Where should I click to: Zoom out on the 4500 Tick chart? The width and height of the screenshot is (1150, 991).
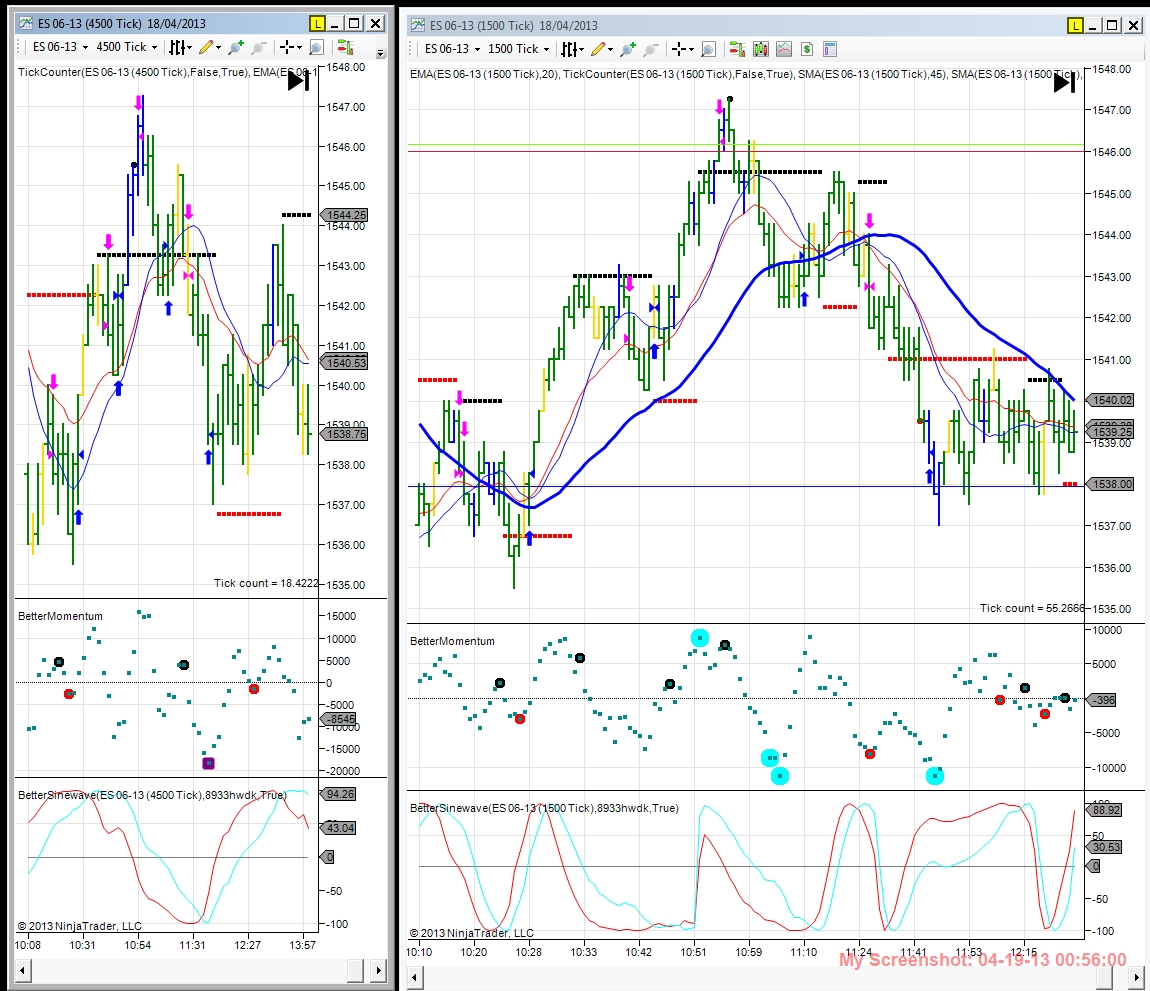tap(258, 48)
